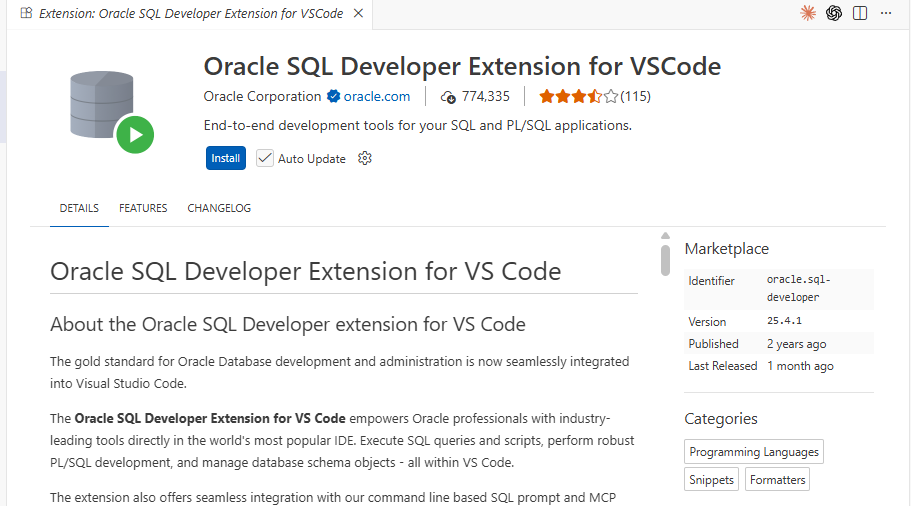Open the extension manage gear menu

click(365, 158)
